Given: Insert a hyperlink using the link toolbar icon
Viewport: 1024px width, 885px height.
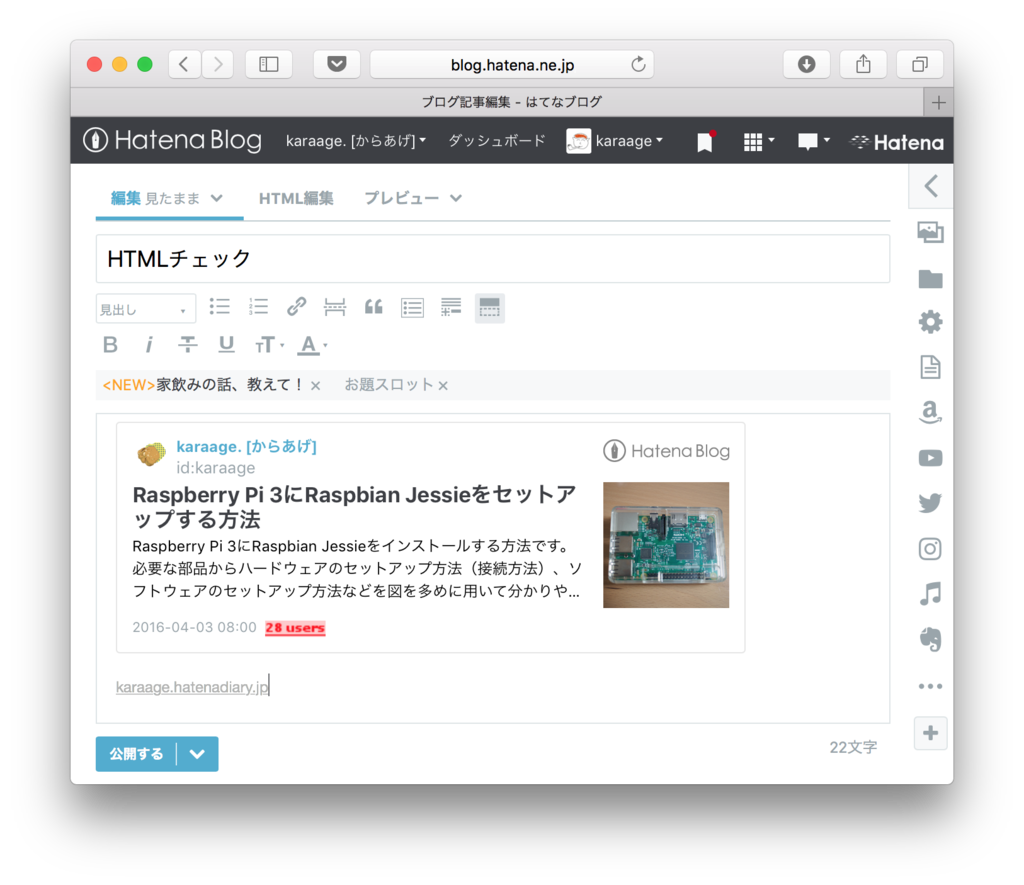Looking at the screenshot, I should (x=296, y=307).
